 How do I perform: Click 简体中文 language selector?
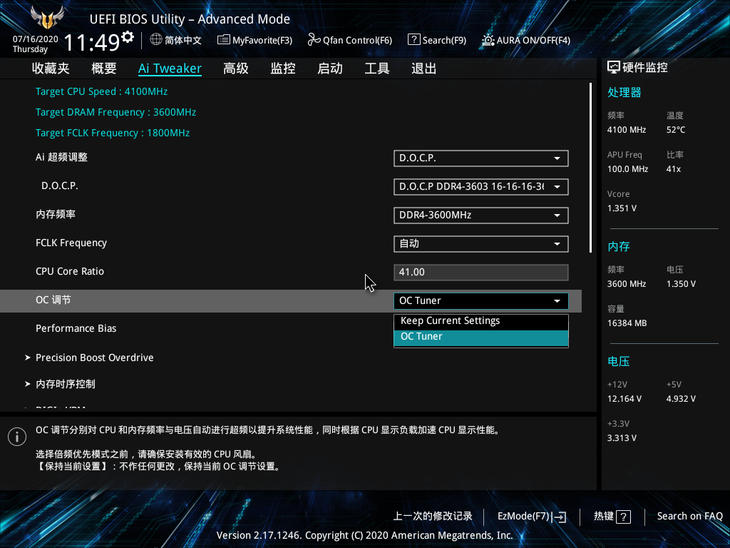tap(183, 40)
